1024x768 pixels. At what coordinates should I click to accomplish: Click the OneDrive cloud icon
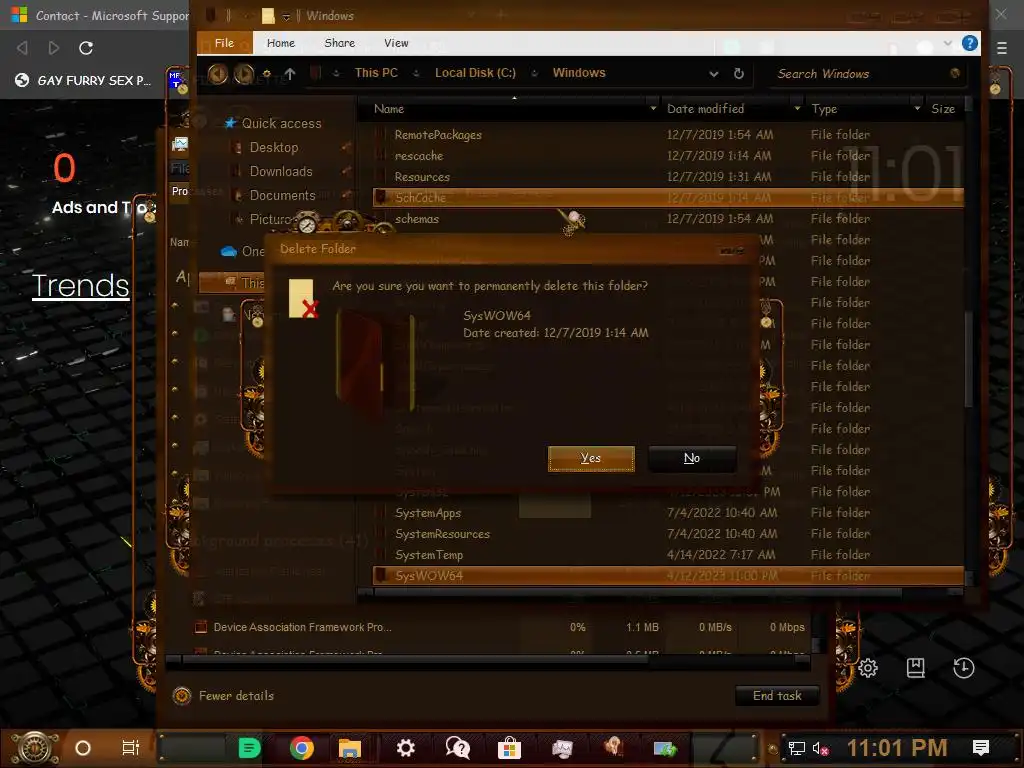tap(229, 251)
